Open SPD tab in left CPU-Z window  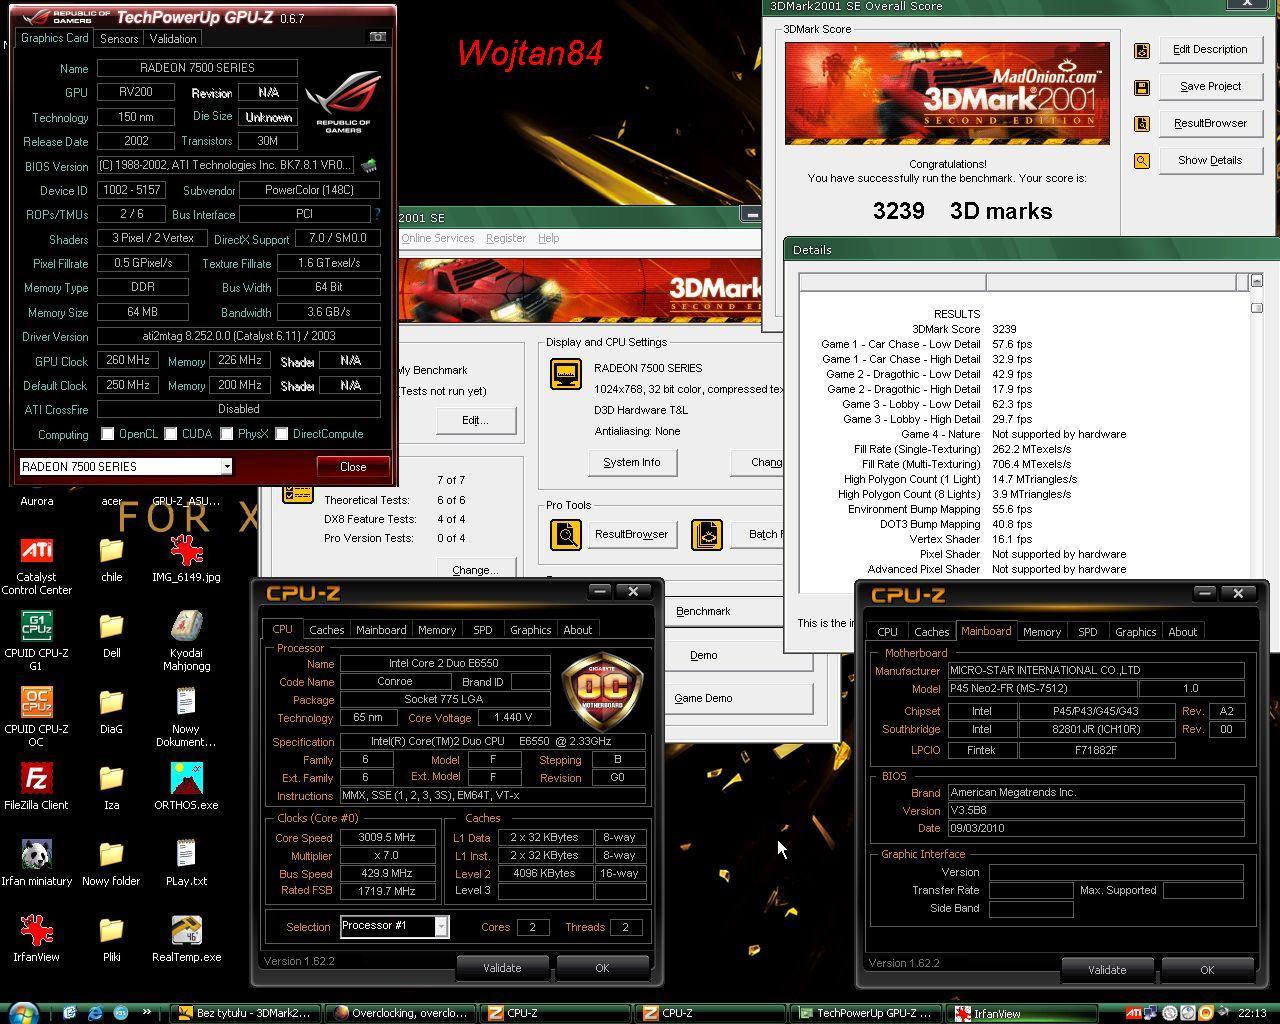tap(482, 630)
